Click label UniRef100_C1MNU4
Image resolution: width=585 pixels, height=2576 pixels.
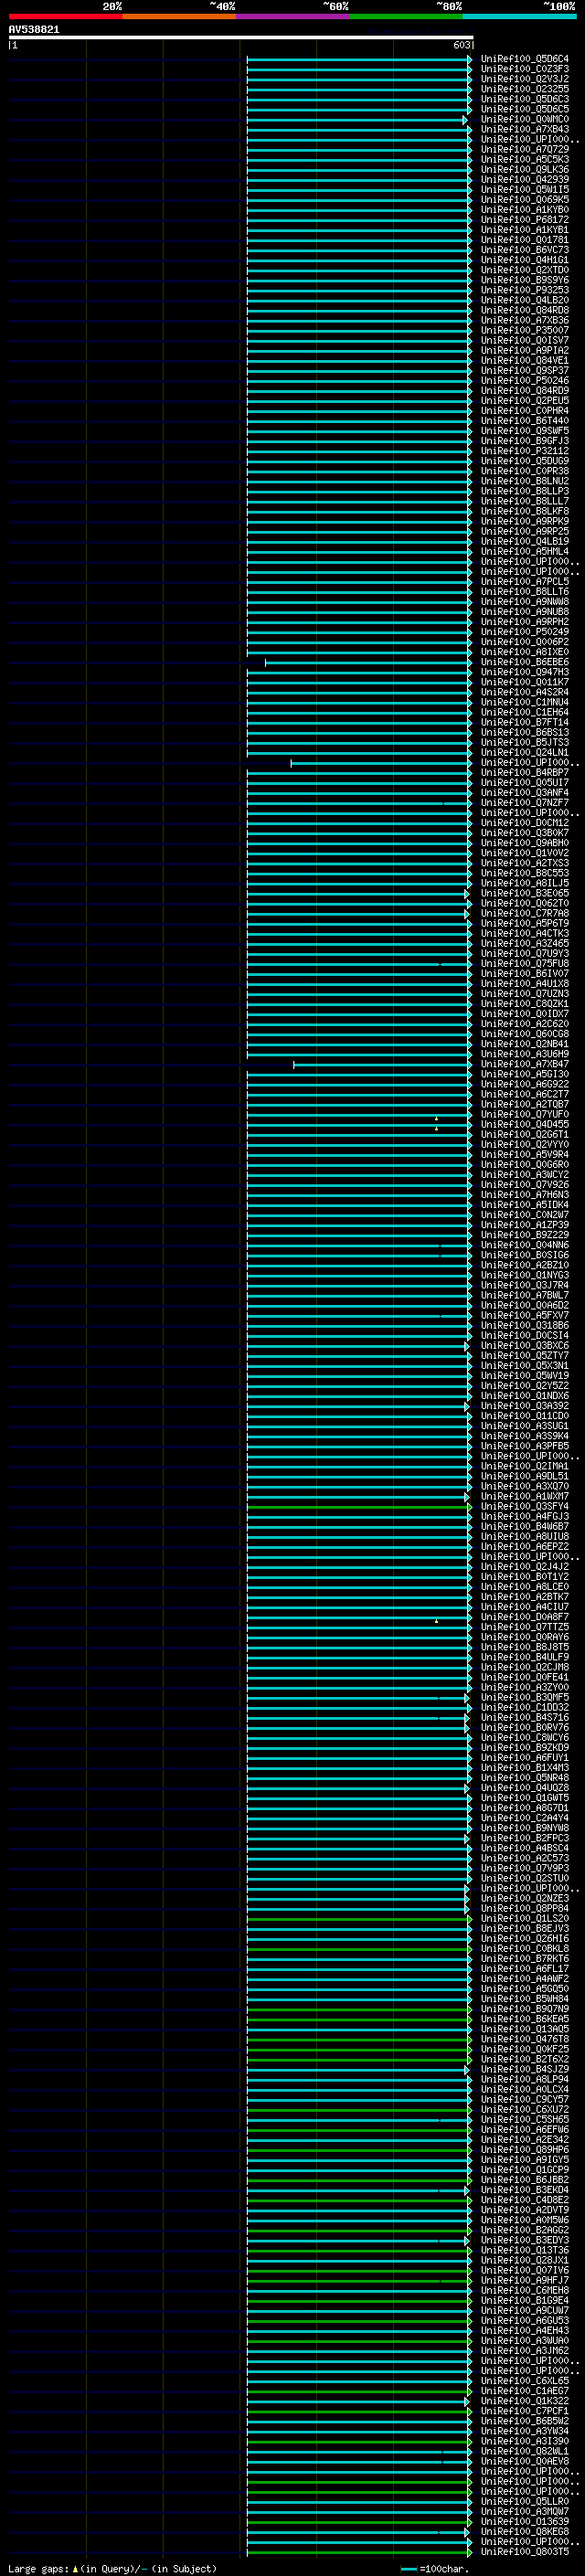524,702
